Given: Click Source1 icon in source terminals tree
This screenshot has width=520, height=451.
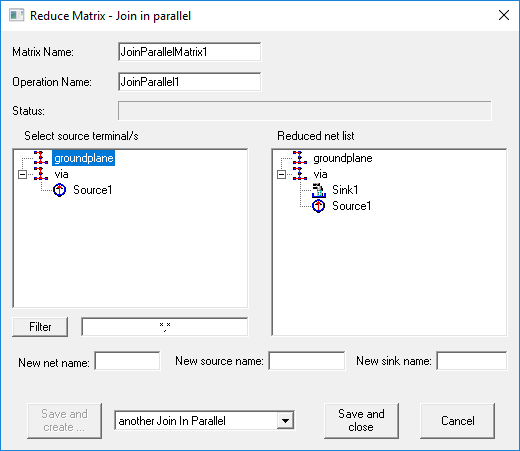Looking at the screenshot, I should click(x=60, y=190).
